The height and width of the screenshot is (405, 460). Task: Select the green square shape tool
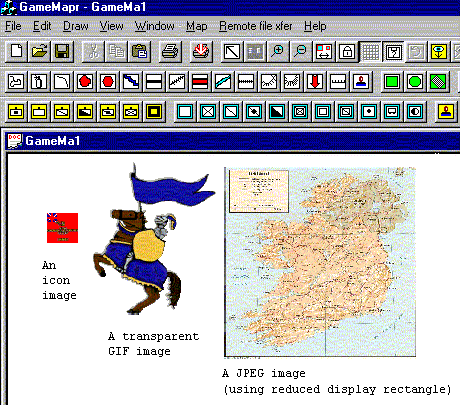392,82
